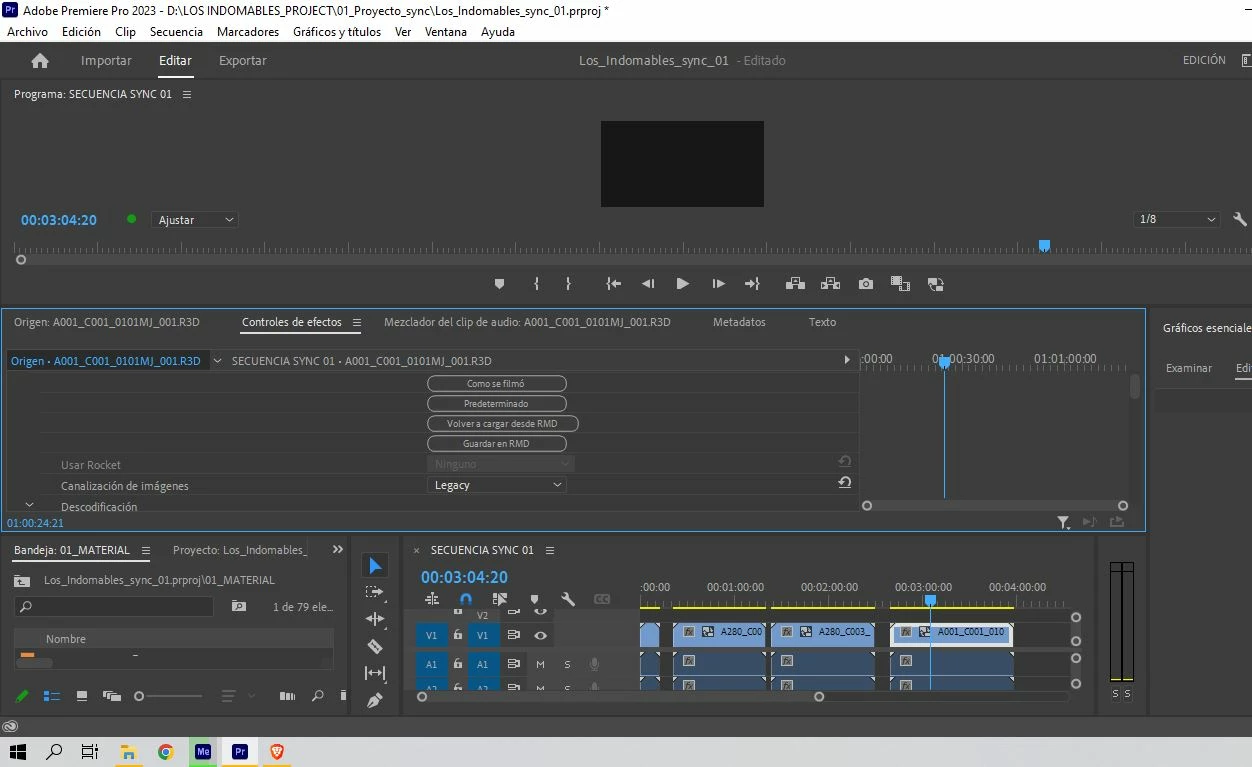
Task: Switch bin to List view
Action: 52,696
